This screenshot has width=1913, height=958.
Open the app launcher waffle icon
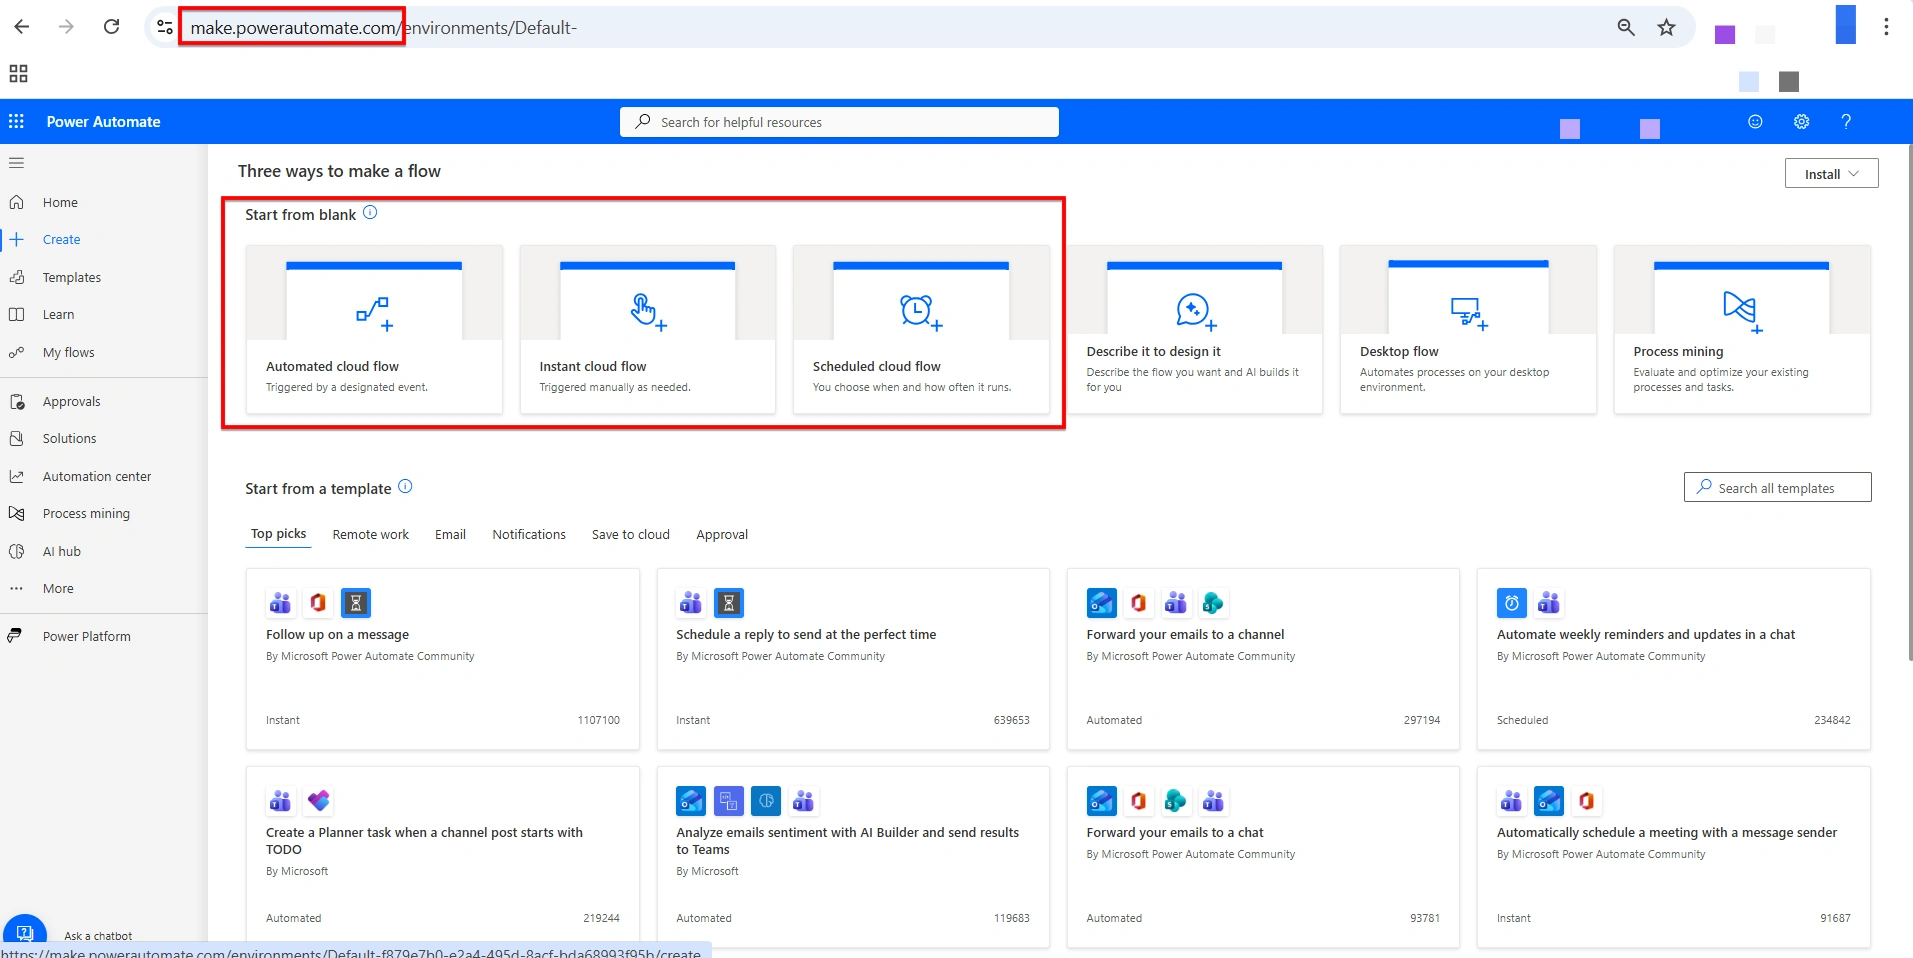[16, 121]
